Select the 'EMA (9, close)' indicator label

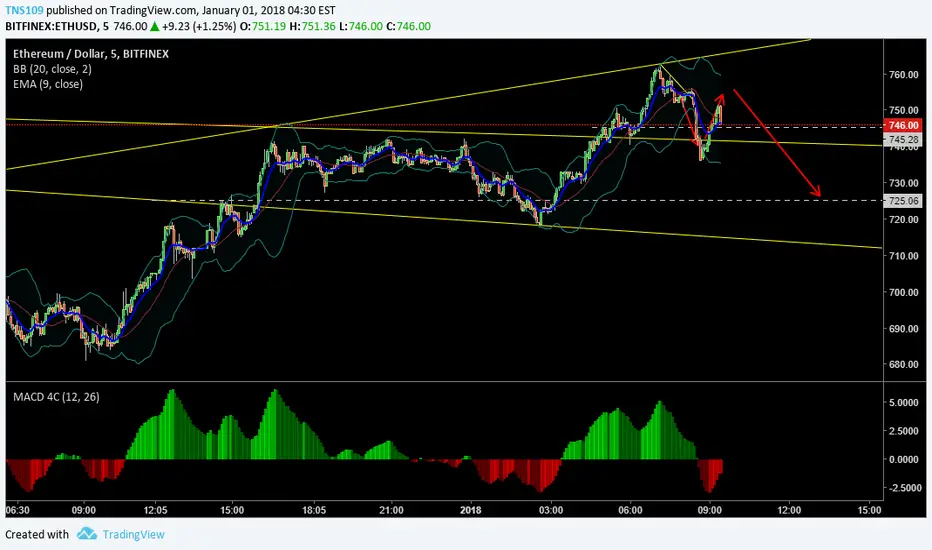[x=48, y=84]
